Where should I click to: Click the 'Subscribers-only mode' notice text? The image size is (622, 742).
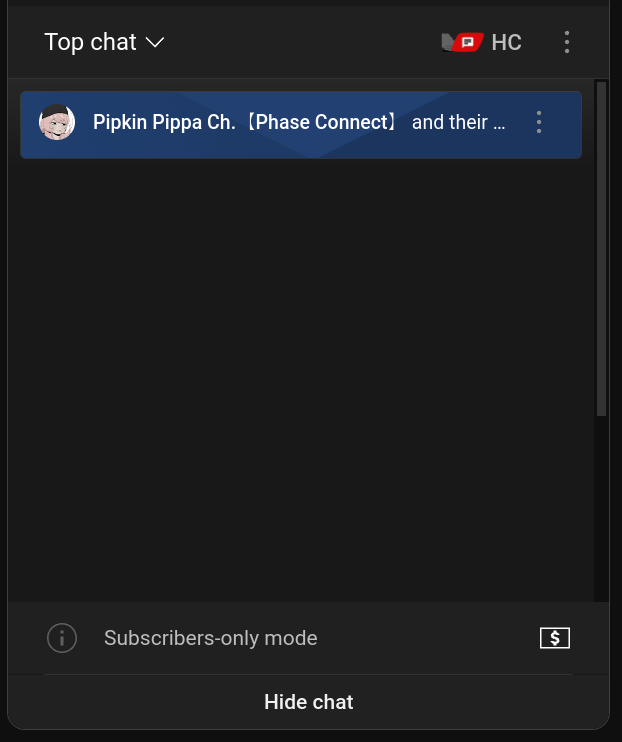coord(210,638)
